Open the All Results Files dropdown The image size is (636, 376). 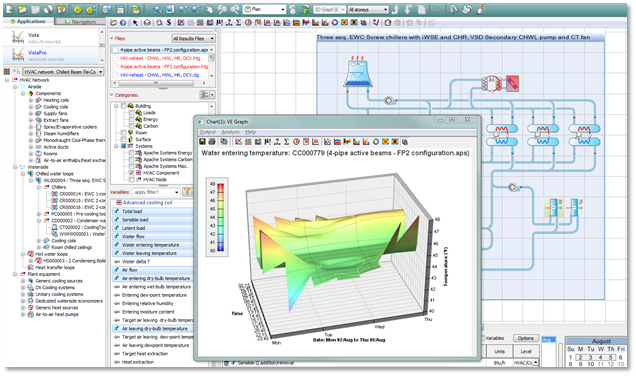click(x=193, y=39)
